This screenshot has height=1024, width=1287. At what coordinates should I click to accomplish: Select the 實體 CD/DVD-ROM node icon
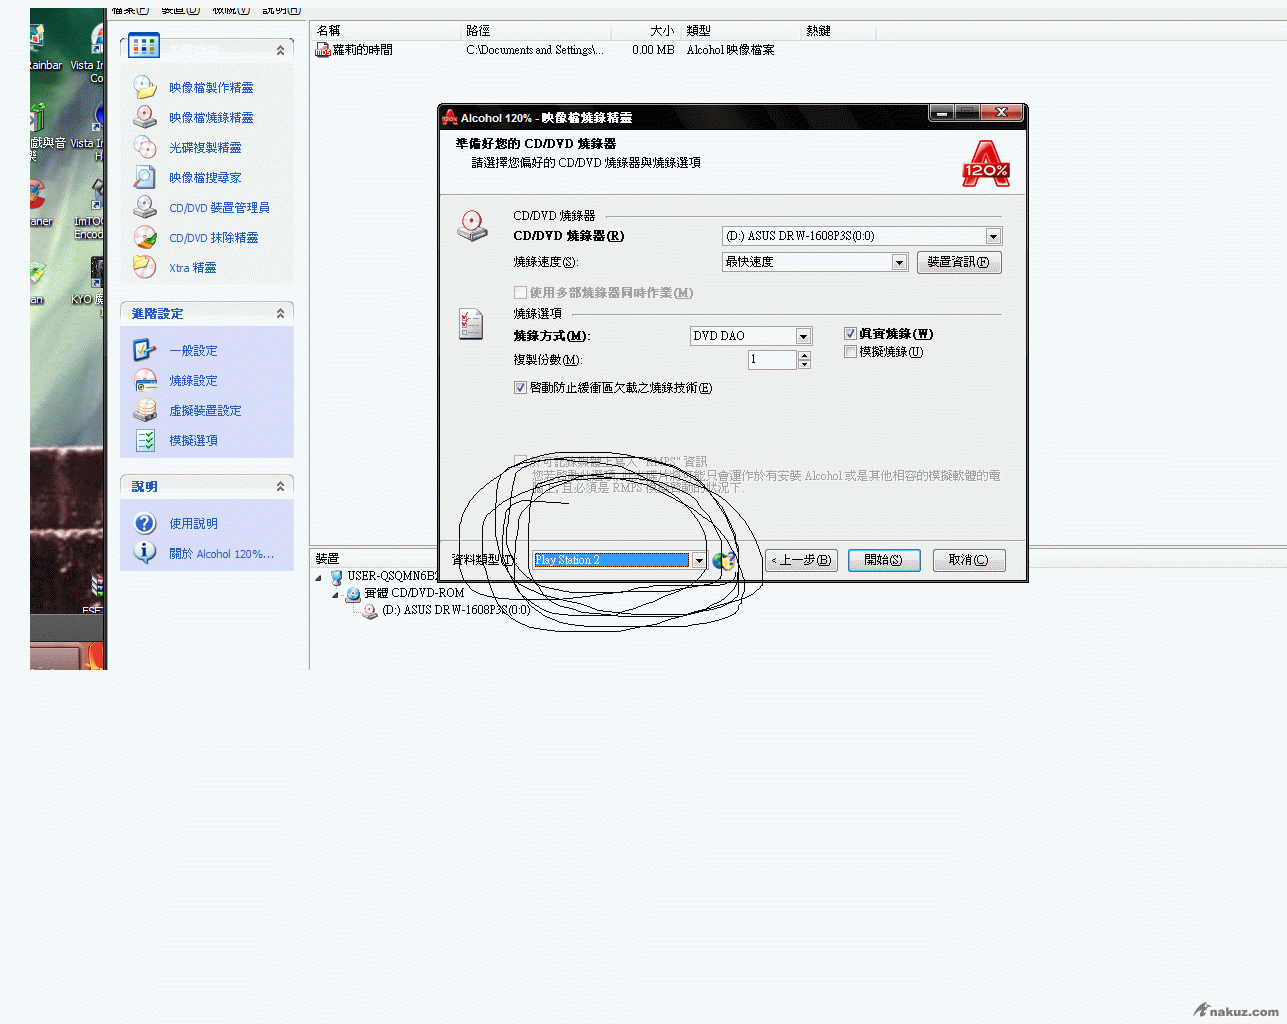pos(353,594)
